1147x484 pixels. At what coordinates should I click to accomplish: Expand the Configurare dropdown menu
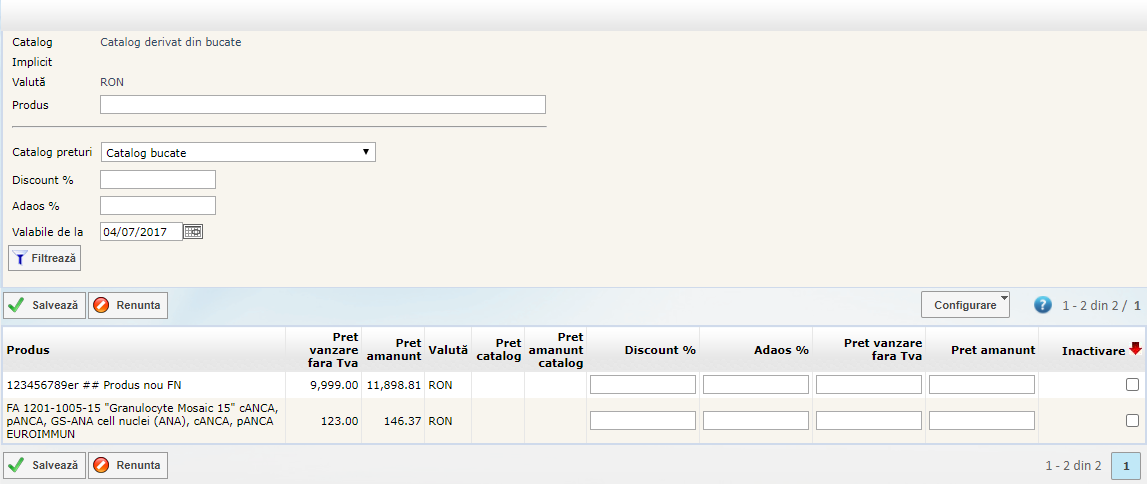[x=965, y=305]
